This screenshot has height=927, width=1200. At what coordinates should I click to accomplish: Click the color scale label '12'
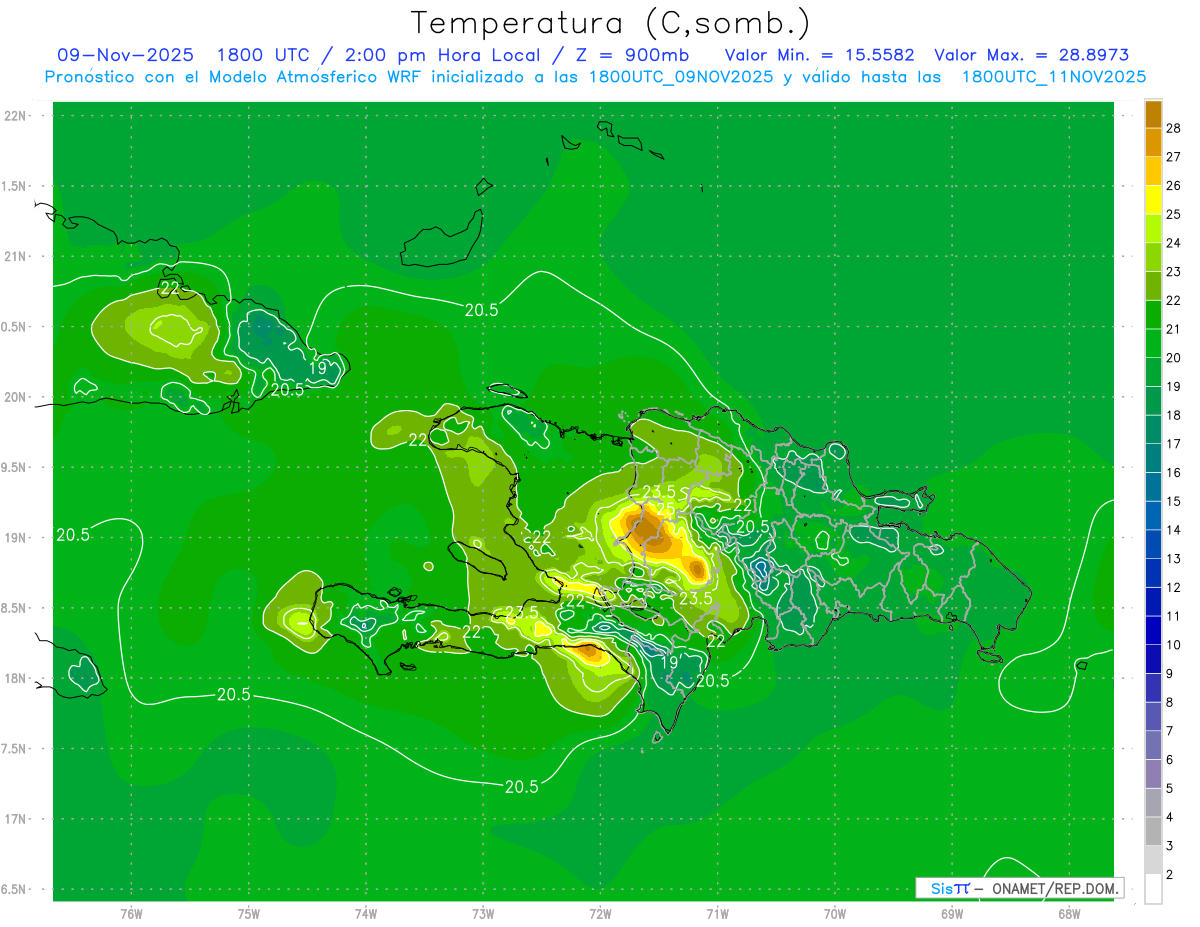click(1173, 587)
